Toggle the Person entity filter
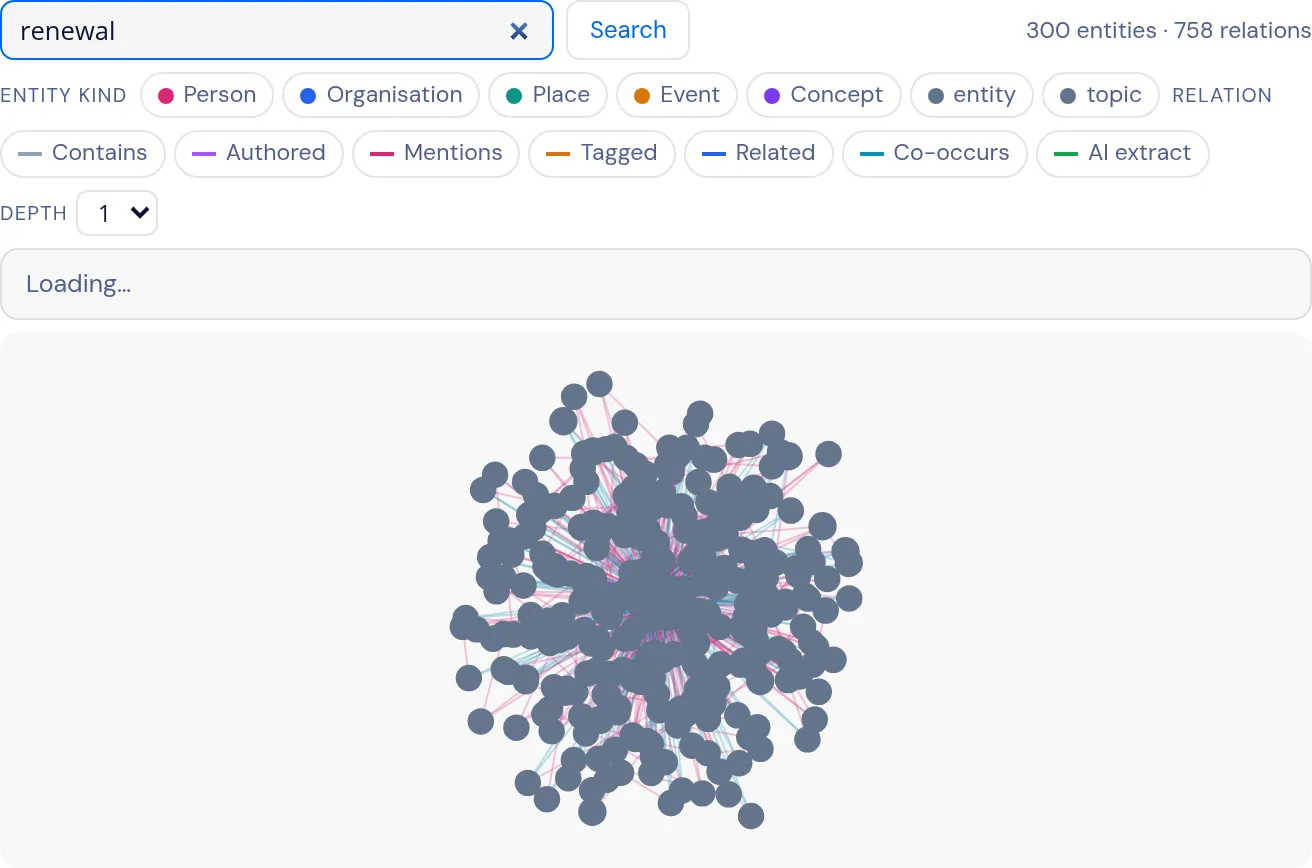This screenshot has height=868, width=1312. point(207,95)
